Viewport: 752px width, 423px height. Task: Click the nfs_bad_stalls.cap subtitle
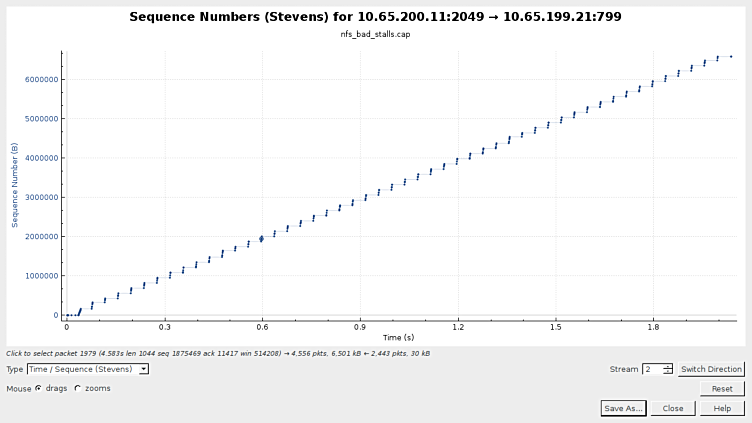click(375, 34)
